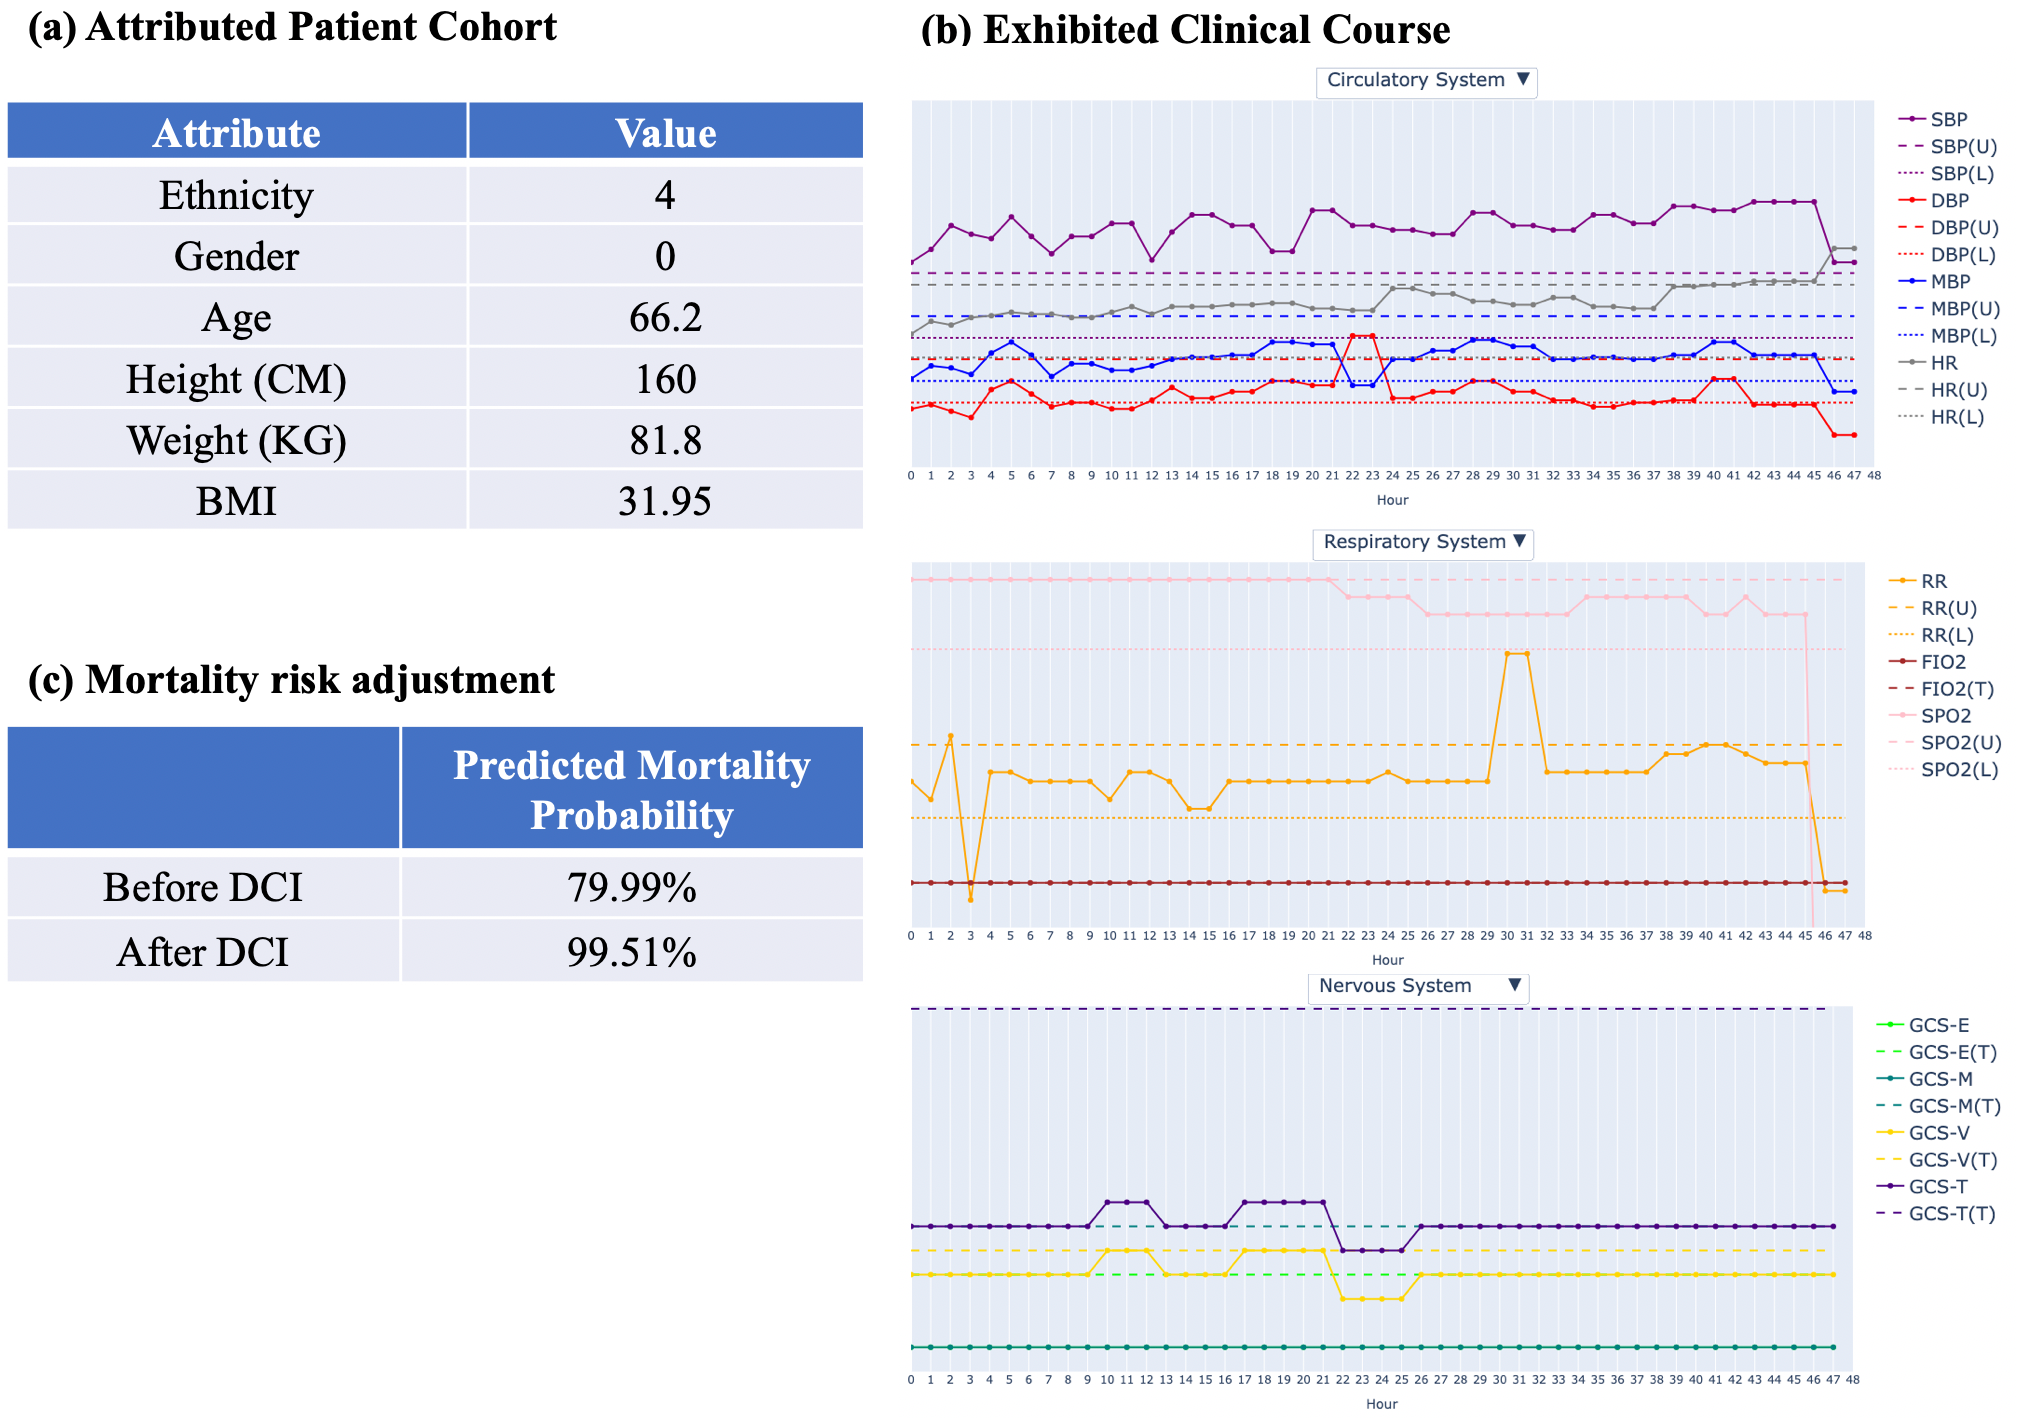Hide the DBP series via legend
This screenshot has height=1422, width=2022.
(x=1949, y=201)
